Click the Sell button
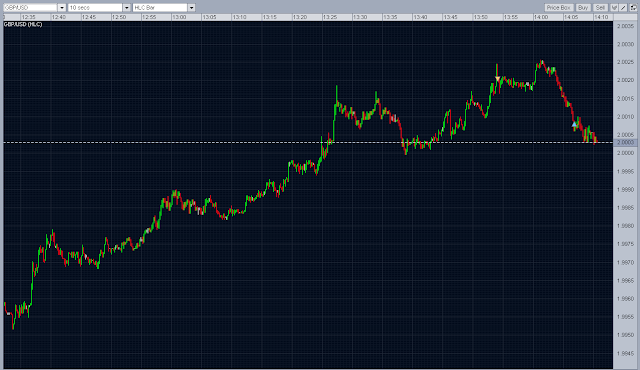This screenshot has width=640, height=370. pyautogui.click(x=600, y=8)
